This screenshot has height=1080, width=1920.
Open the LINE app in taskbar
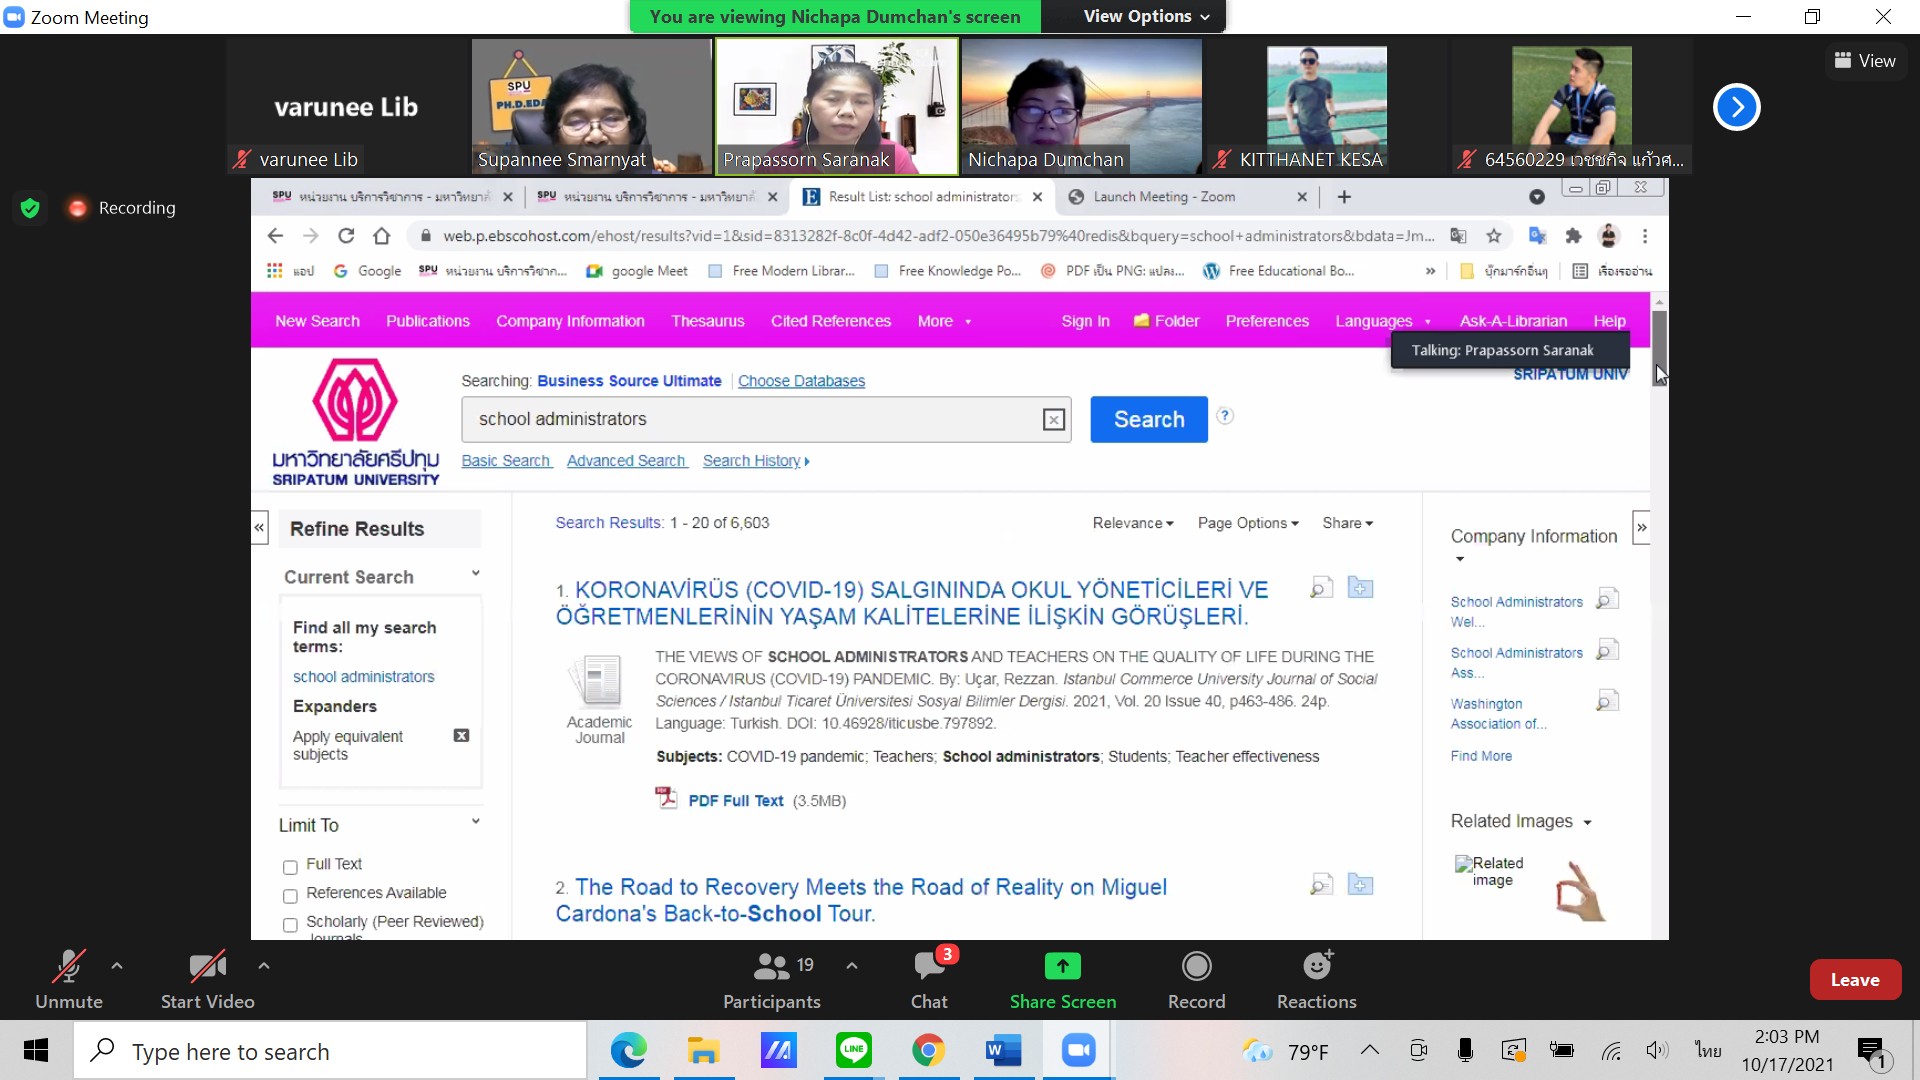click(853, 1051)
